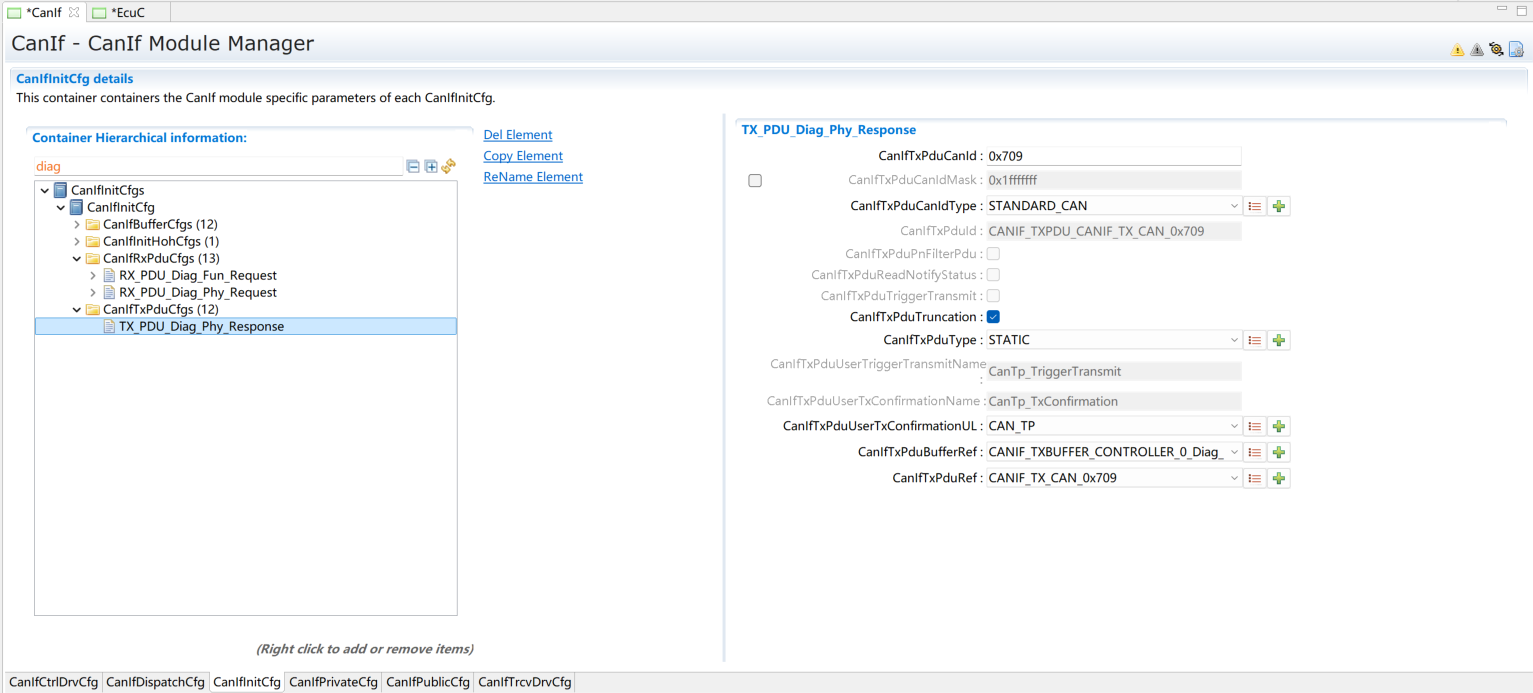Open the CanIfTxPduUserTxConfirmationUL dropdown
The height and width of the screenshot is (693, 1533).
(1113, 426)
